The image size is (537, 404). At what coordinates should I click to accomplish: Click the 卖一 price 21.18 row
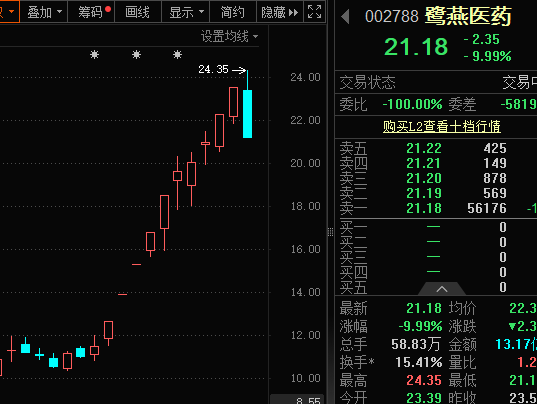tap(436, 208)
